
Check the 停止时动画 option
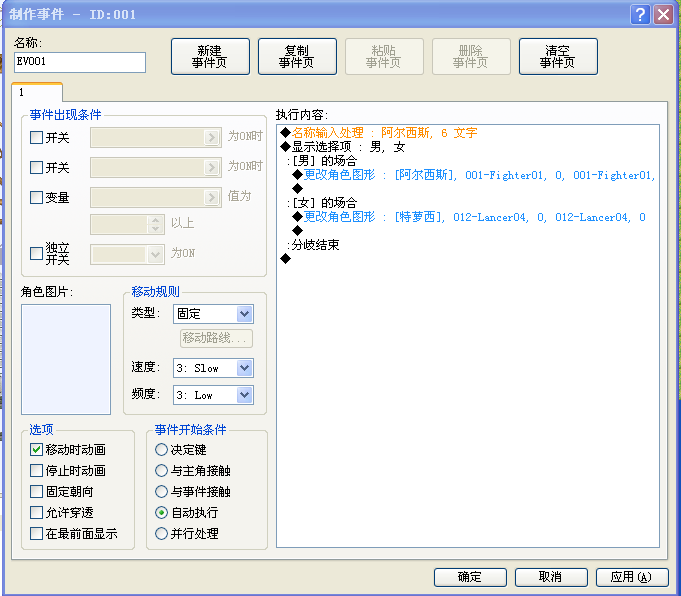point(36,470)
